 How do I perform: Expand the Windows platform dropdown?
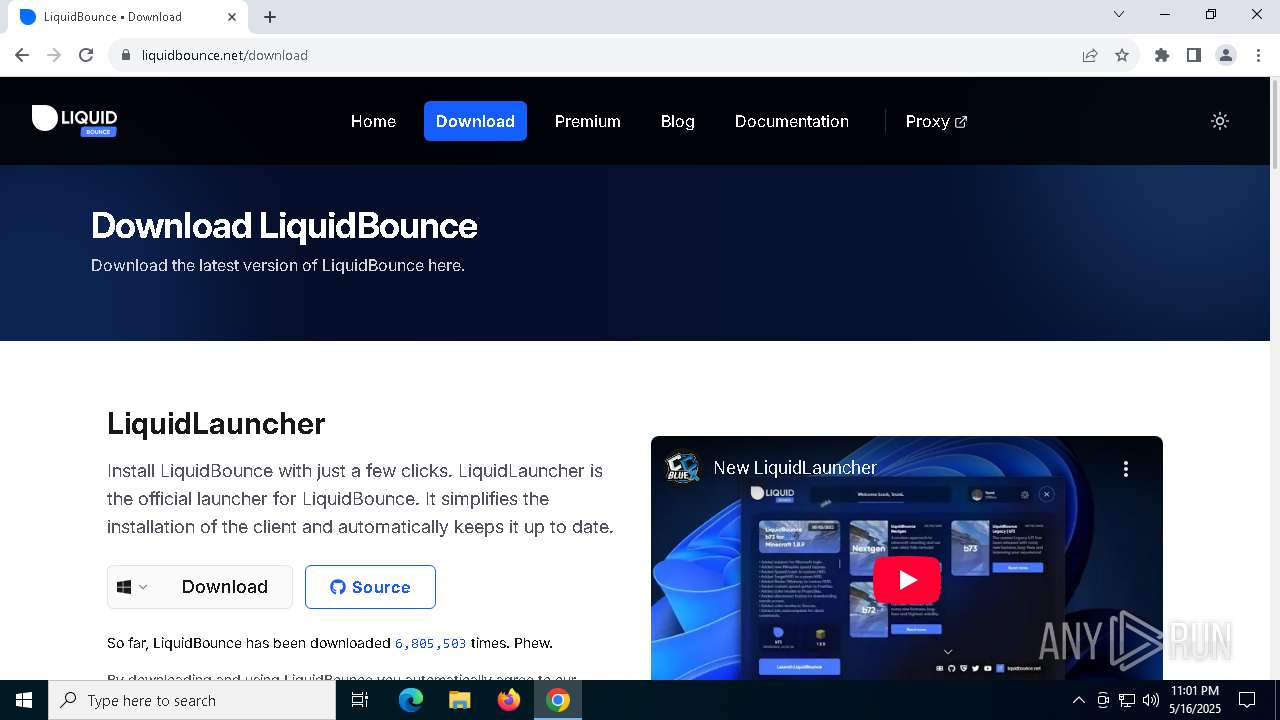pos(132,587)
